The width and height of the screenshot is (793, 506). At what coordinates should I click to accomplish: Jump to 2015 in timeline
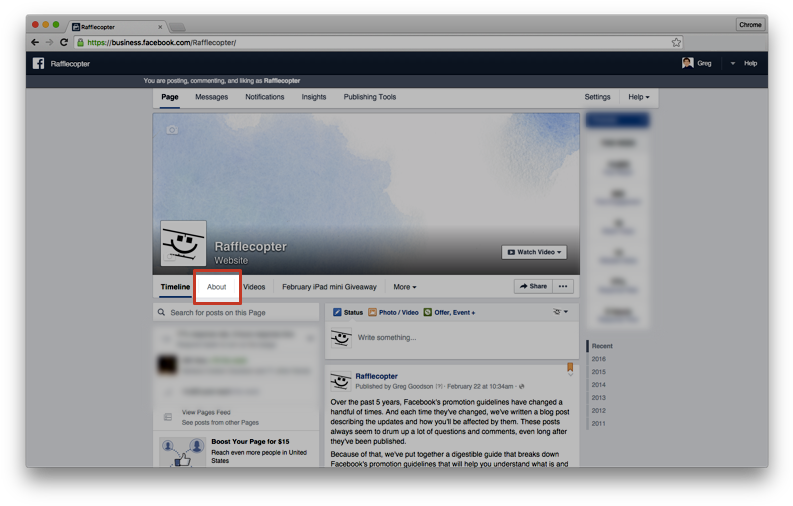[x=598, y=372]
